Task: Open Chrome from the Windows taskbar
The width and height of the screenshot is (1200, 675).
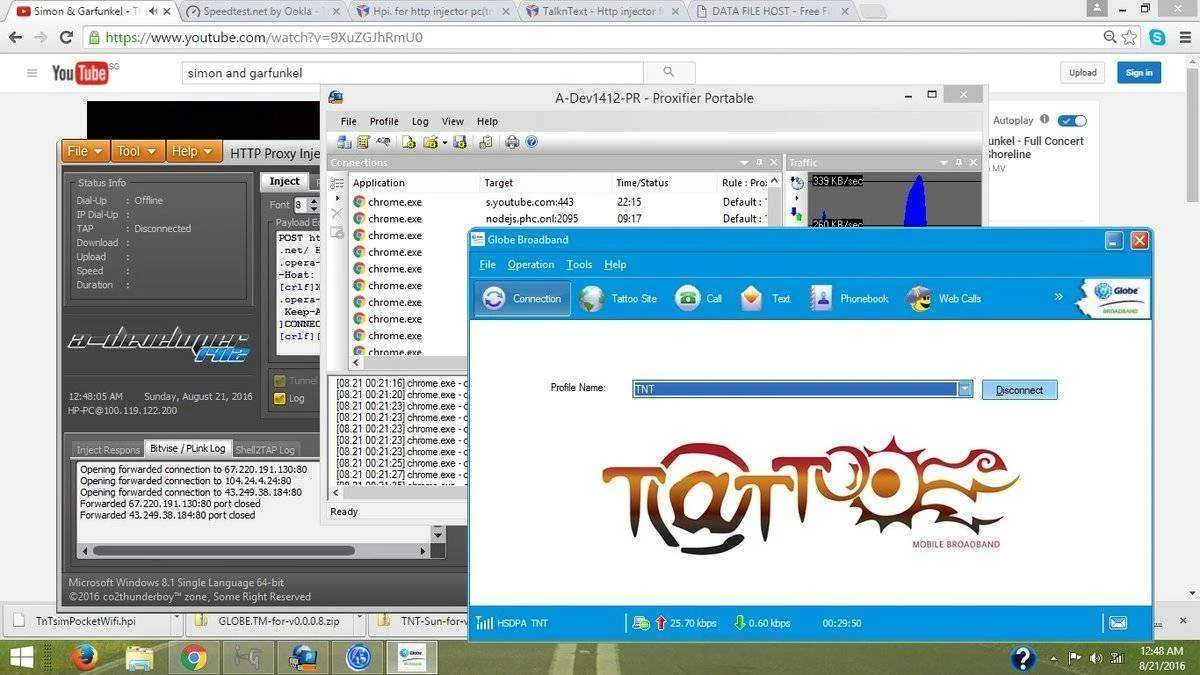Action: pos(194,657)
